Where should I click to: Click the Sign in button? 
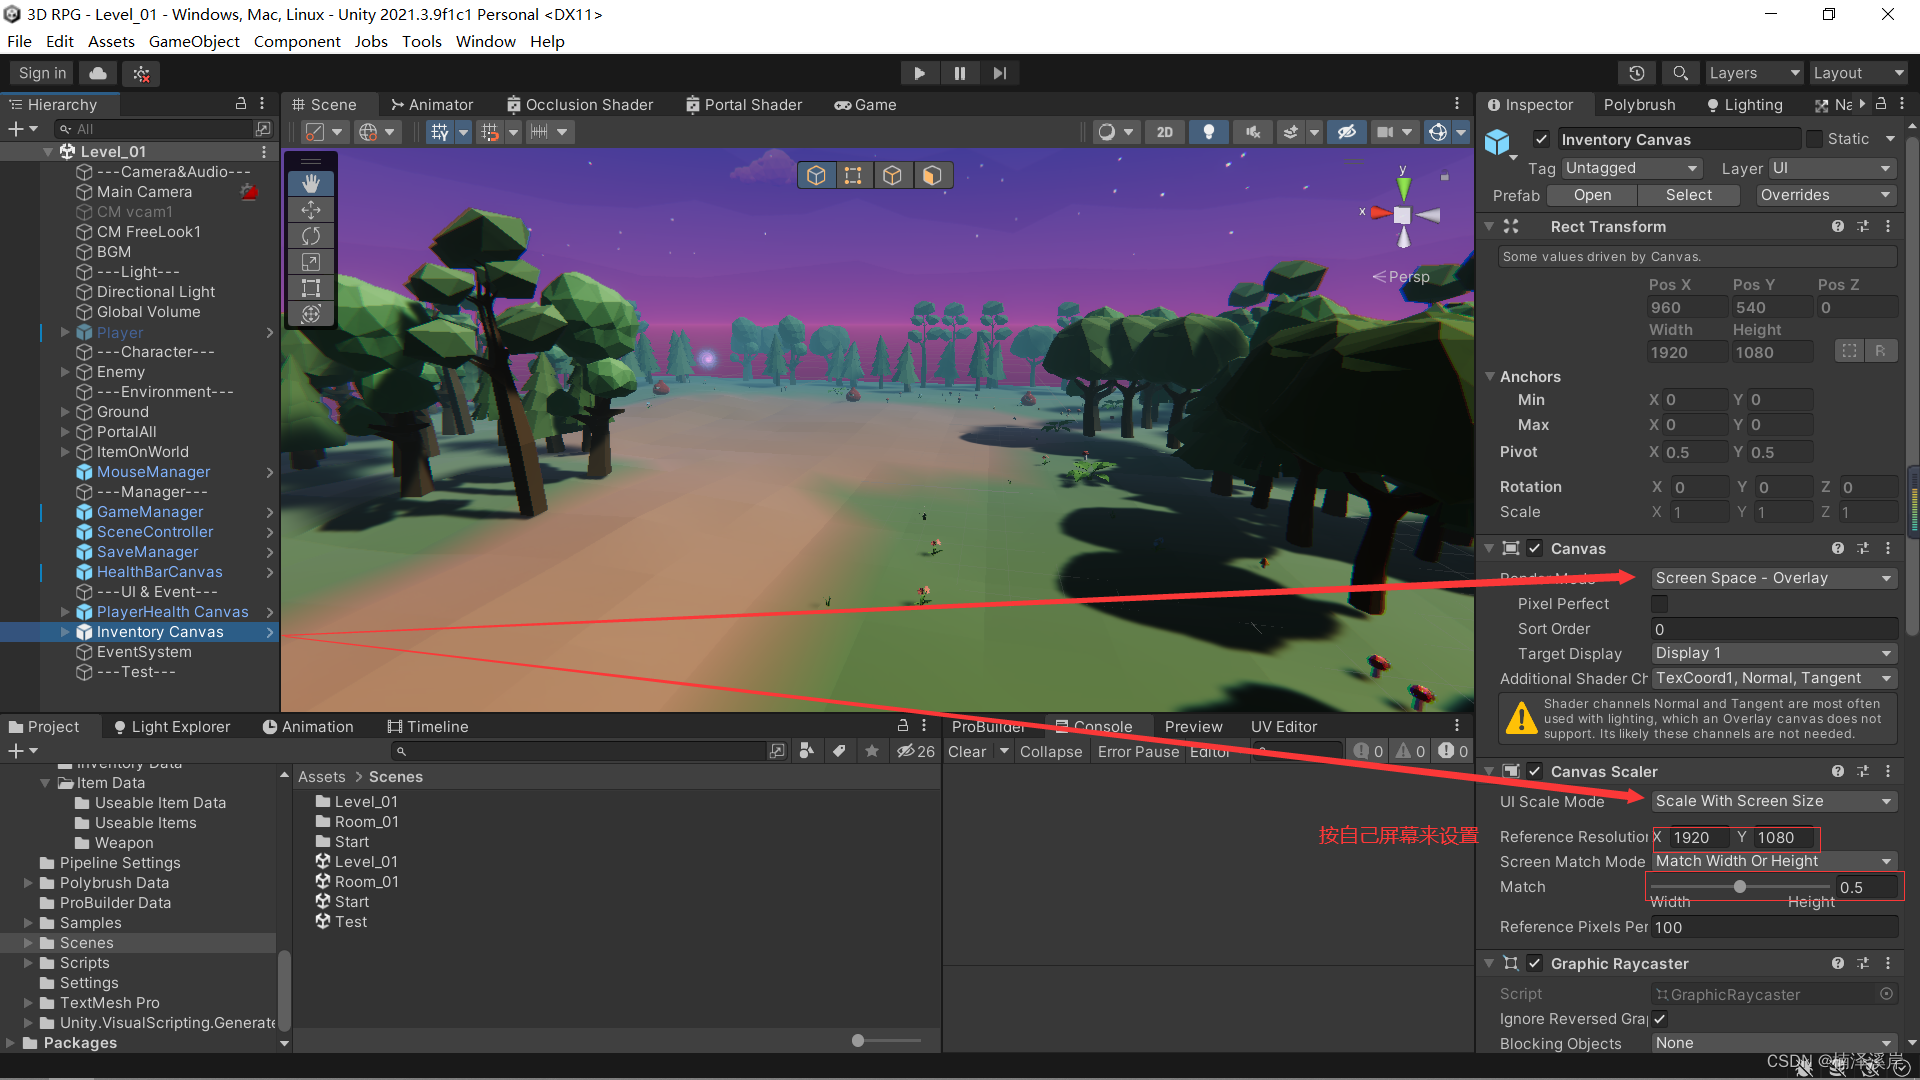(x=42, y=73)
